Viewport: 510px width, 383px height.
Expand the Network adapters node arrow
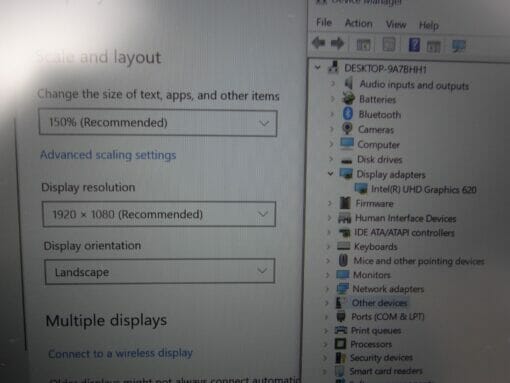coord(327,289)
